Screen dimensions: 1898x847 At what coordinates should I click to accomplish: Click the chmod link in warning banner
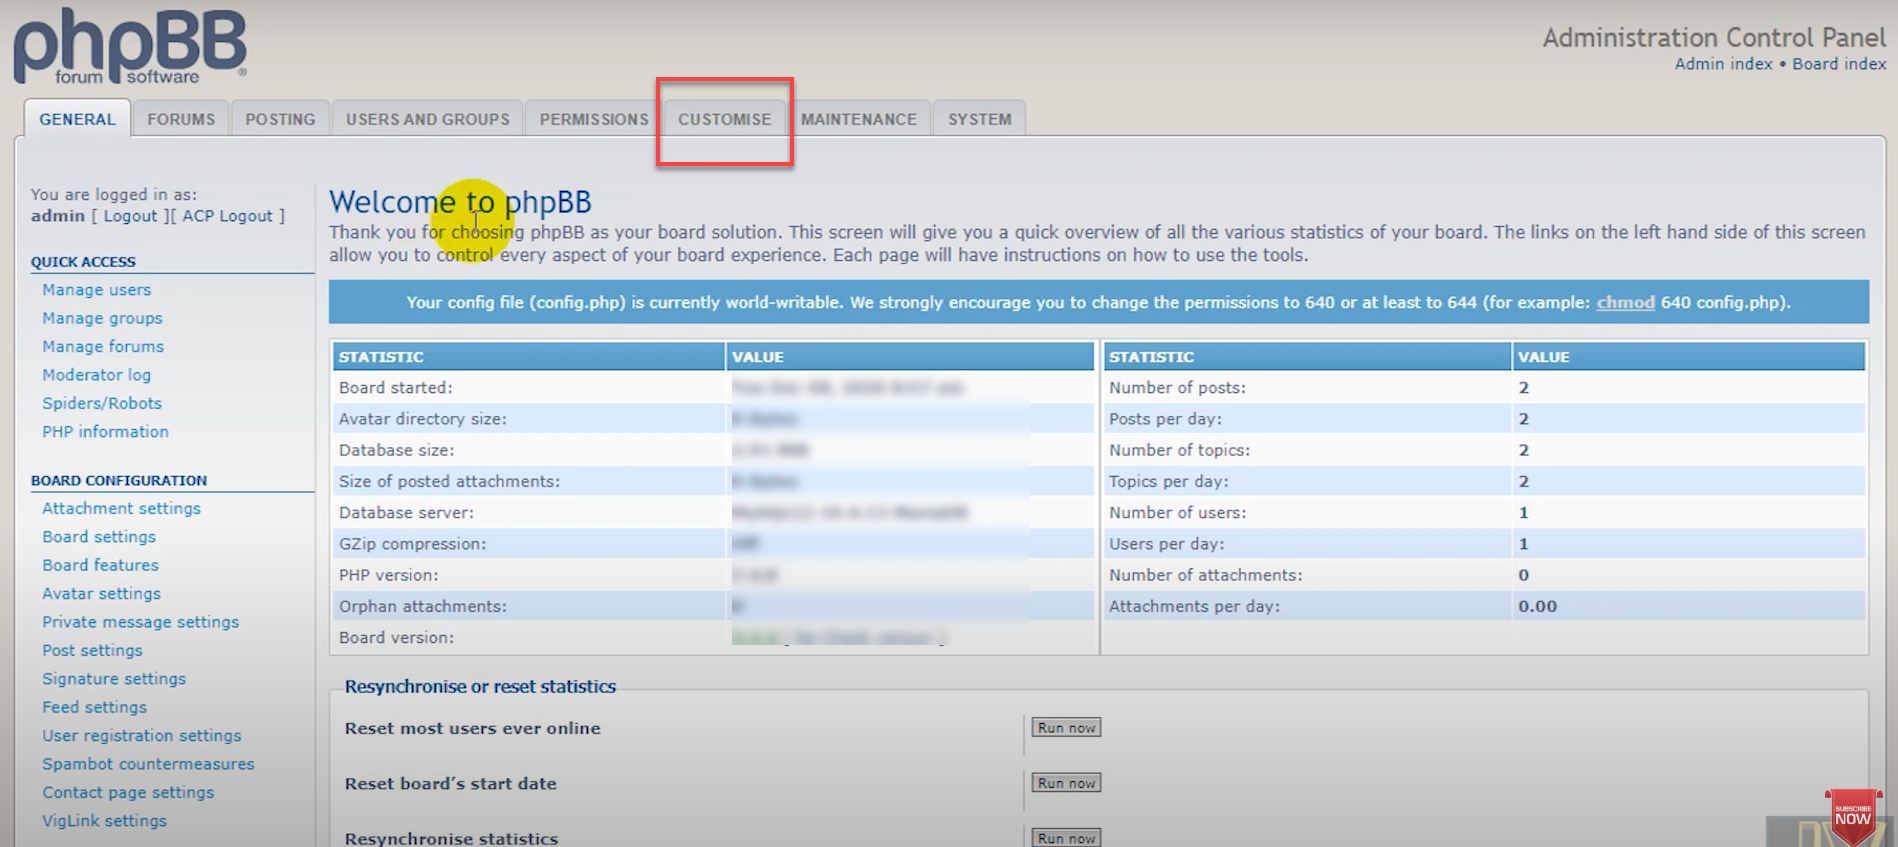point(1625,302)
